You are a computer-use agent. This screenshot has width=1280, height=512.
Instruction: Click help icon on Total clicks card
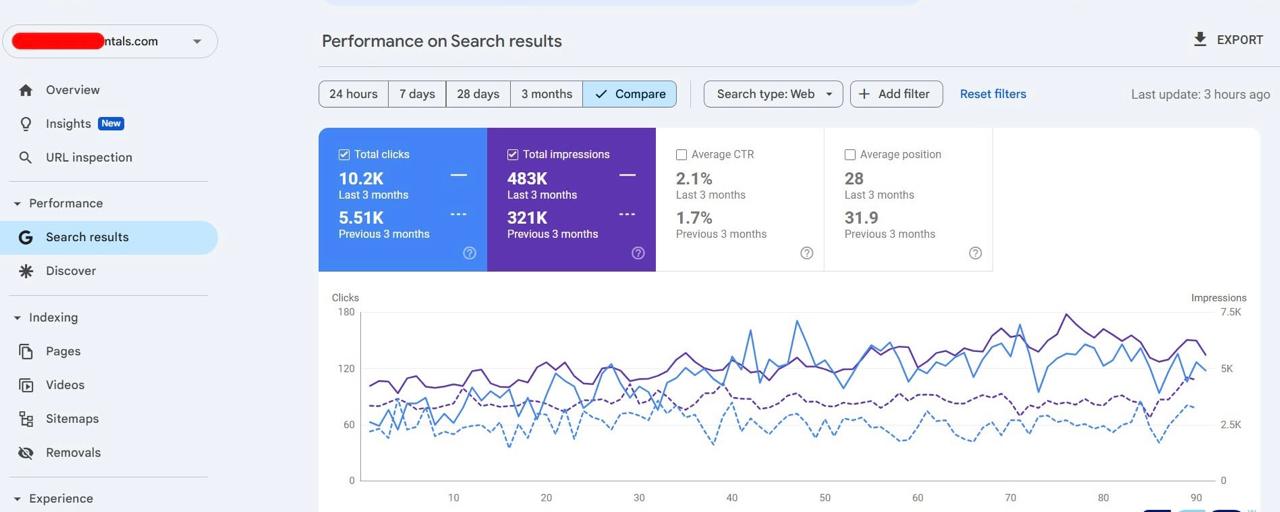[469, 253]
